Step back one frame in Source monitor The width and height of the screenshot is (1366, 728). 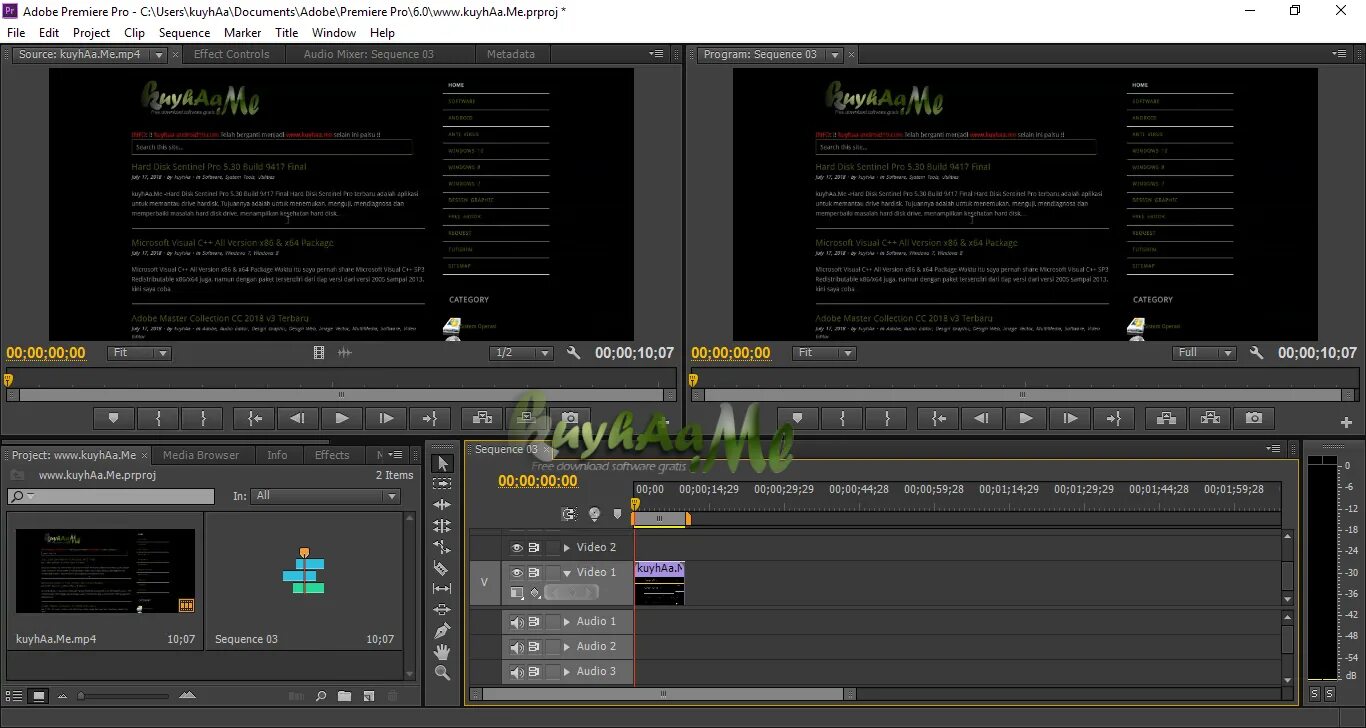pos(297,418)
